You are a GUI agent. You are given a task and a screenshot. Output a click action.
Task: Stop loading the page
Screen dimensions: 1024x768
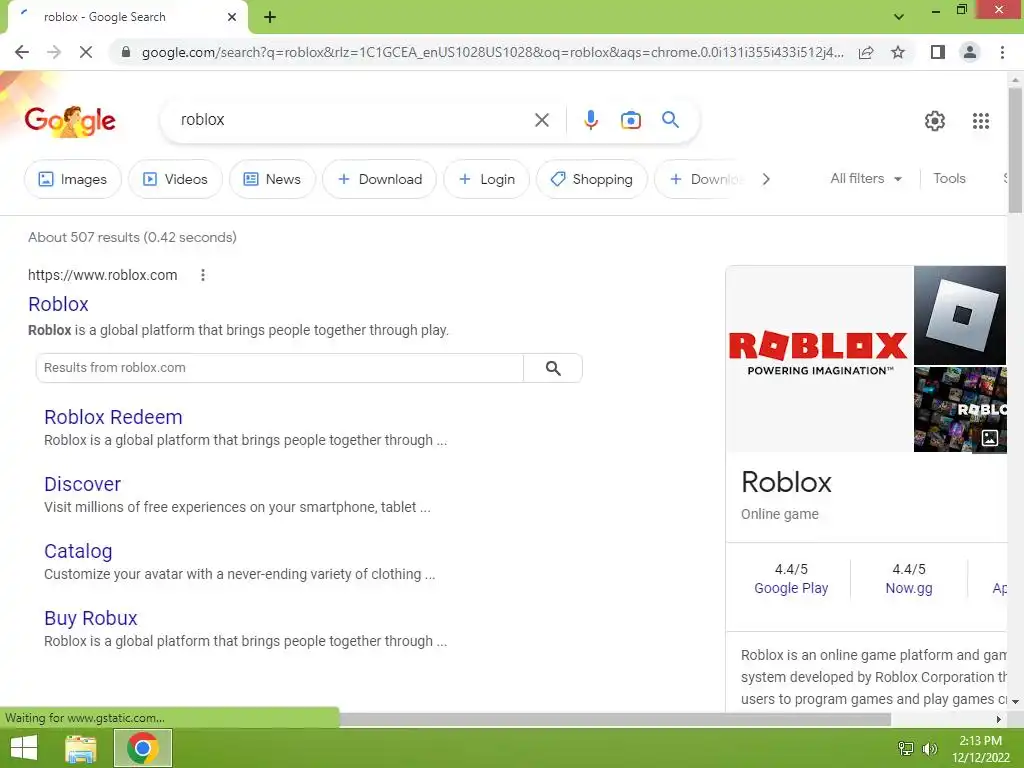[x=86, y=52]
